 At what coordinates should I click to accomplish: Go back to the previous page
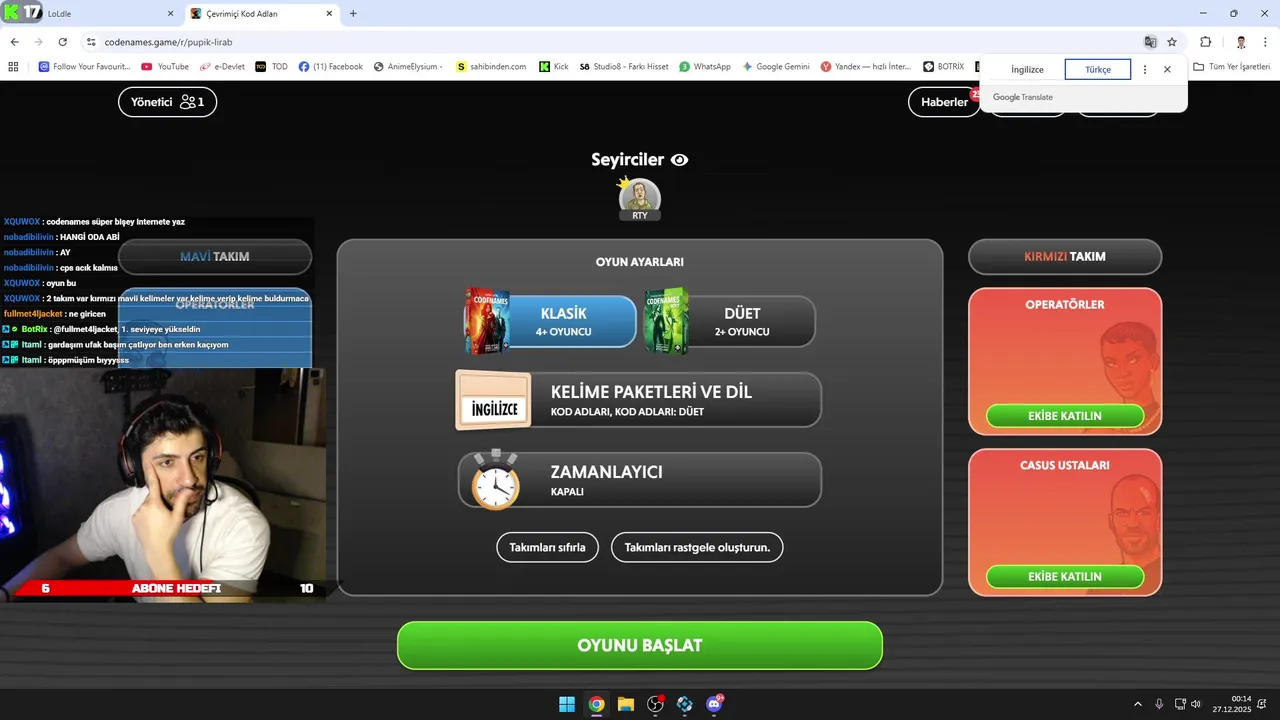click(x=14, y=42)
